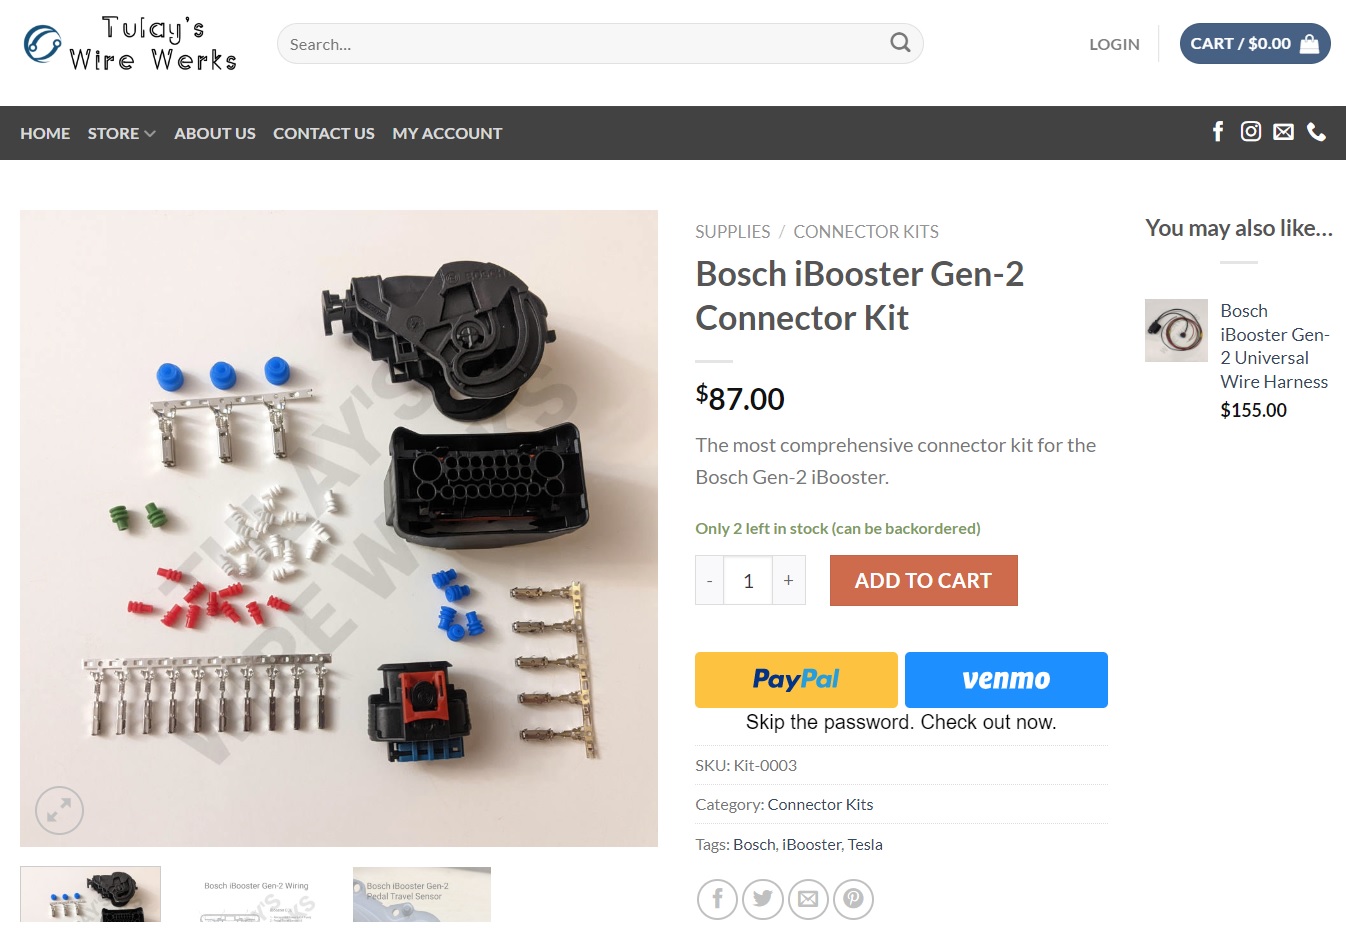This screenshot has width=1346, height=949.
Task: Pay with the PayPal button
Action: pyautogui.click(x=796, y=680)
